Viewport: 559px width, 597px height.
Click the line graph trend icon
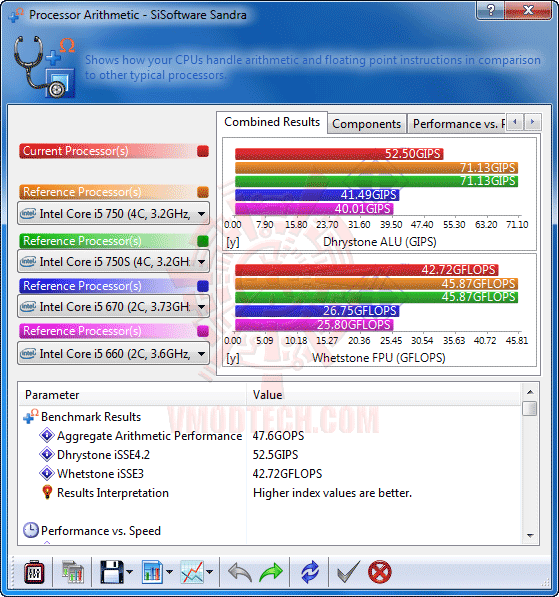click(x=192, y=572)
